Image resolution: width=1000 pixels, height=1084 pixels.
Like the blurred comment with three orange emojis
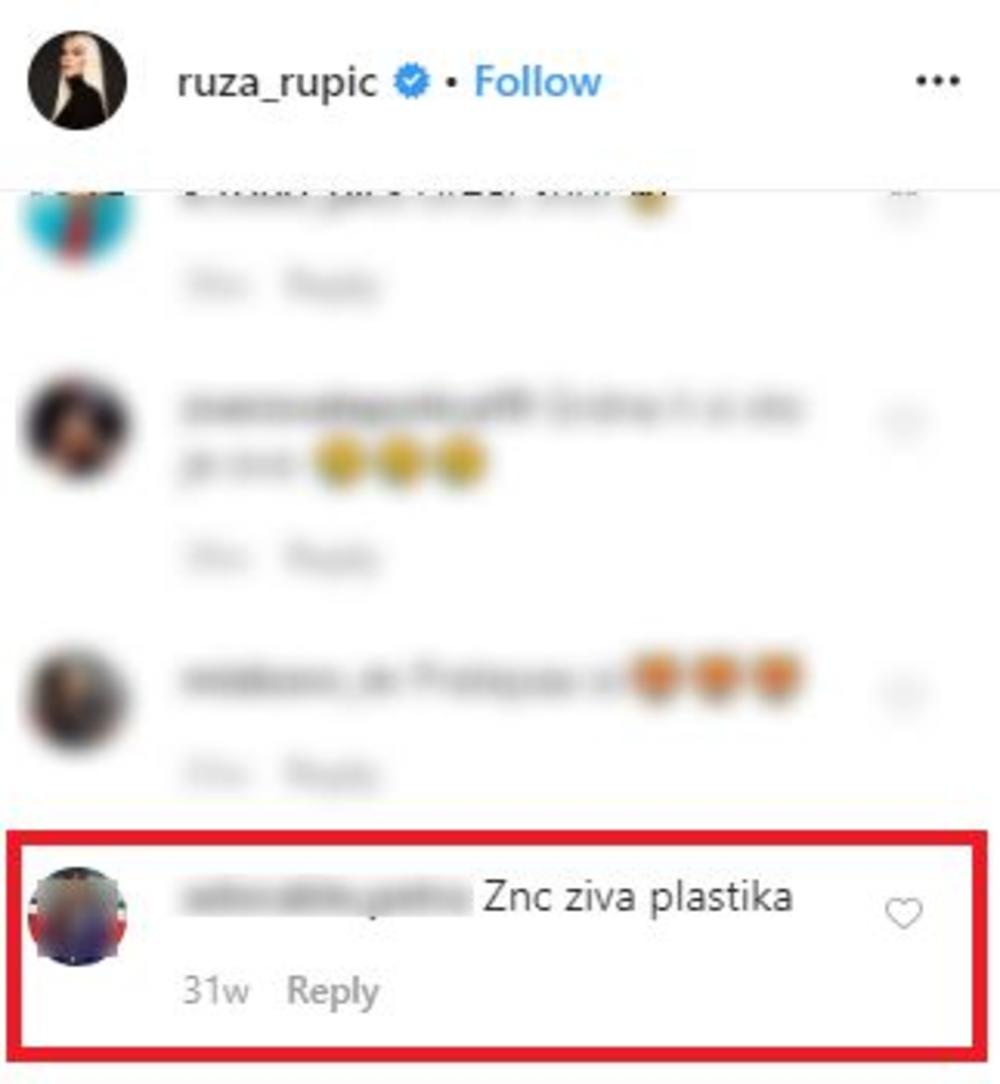point(902,693)
